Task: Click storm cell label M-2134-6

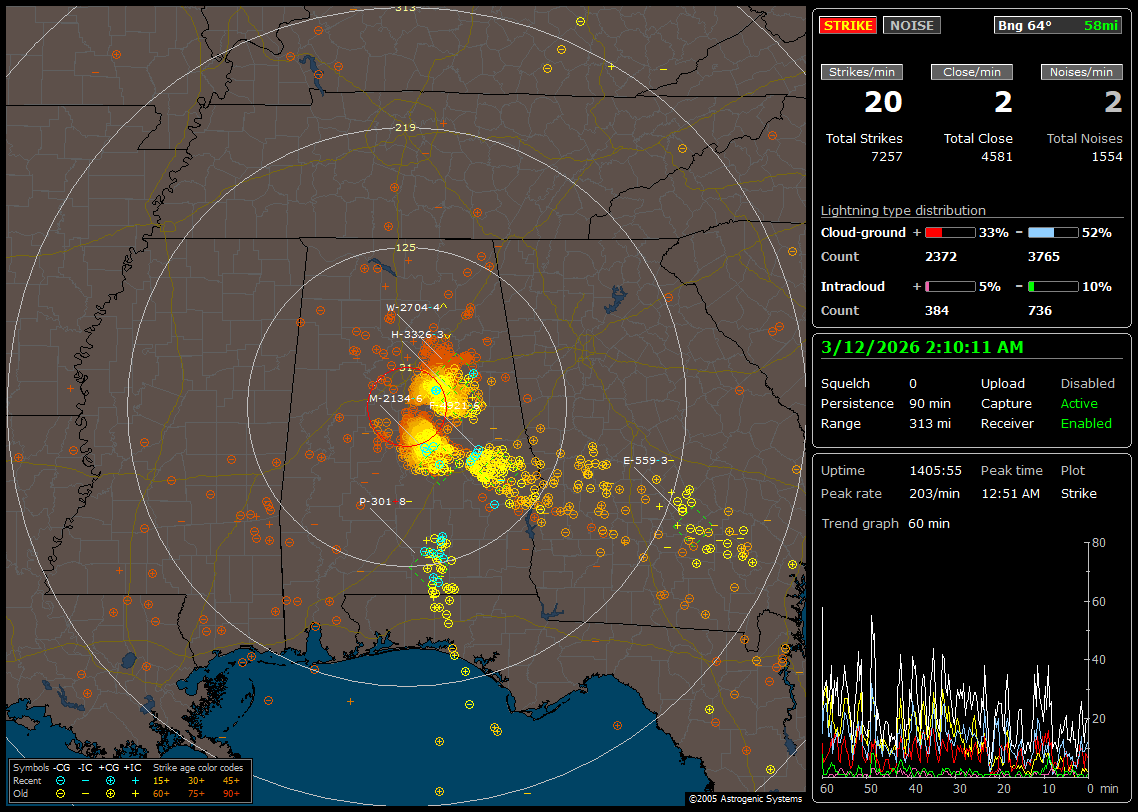Action: [x=395, y=398]
